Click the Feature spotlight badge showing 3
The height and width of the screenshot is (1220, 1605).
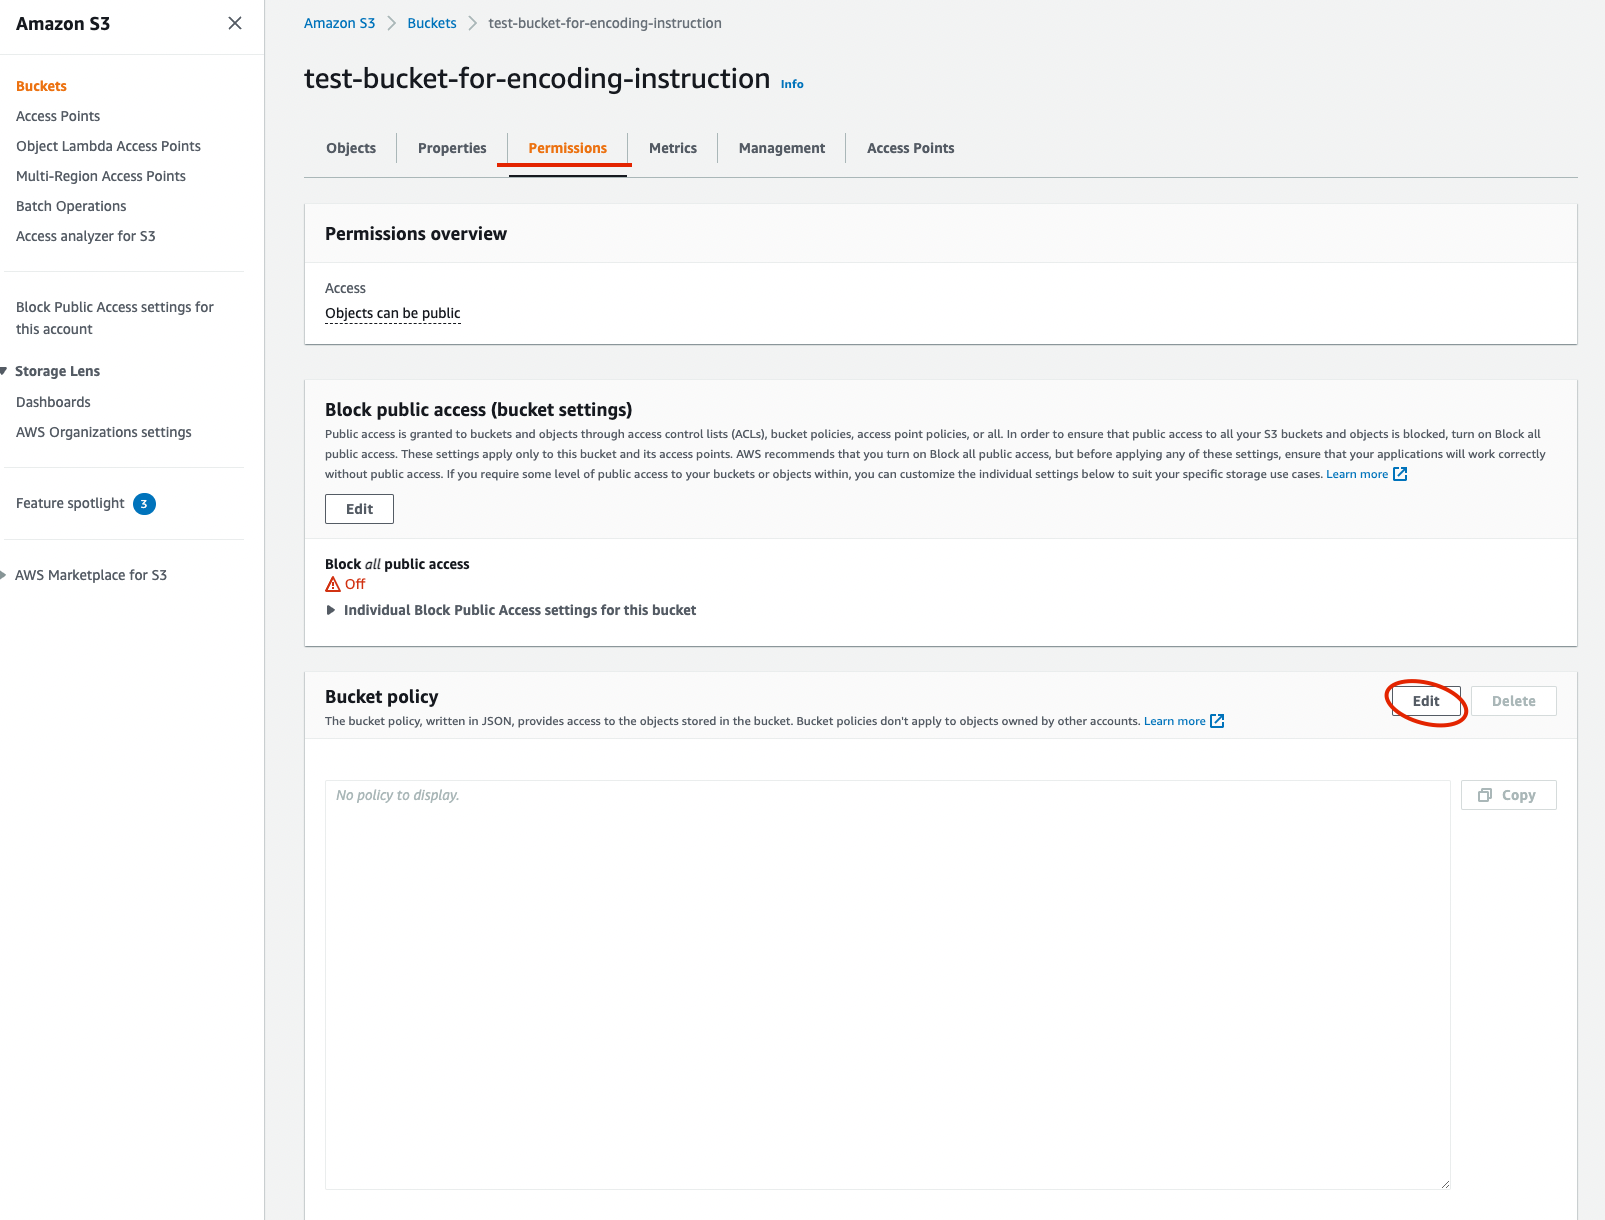[x=144, y=504]
